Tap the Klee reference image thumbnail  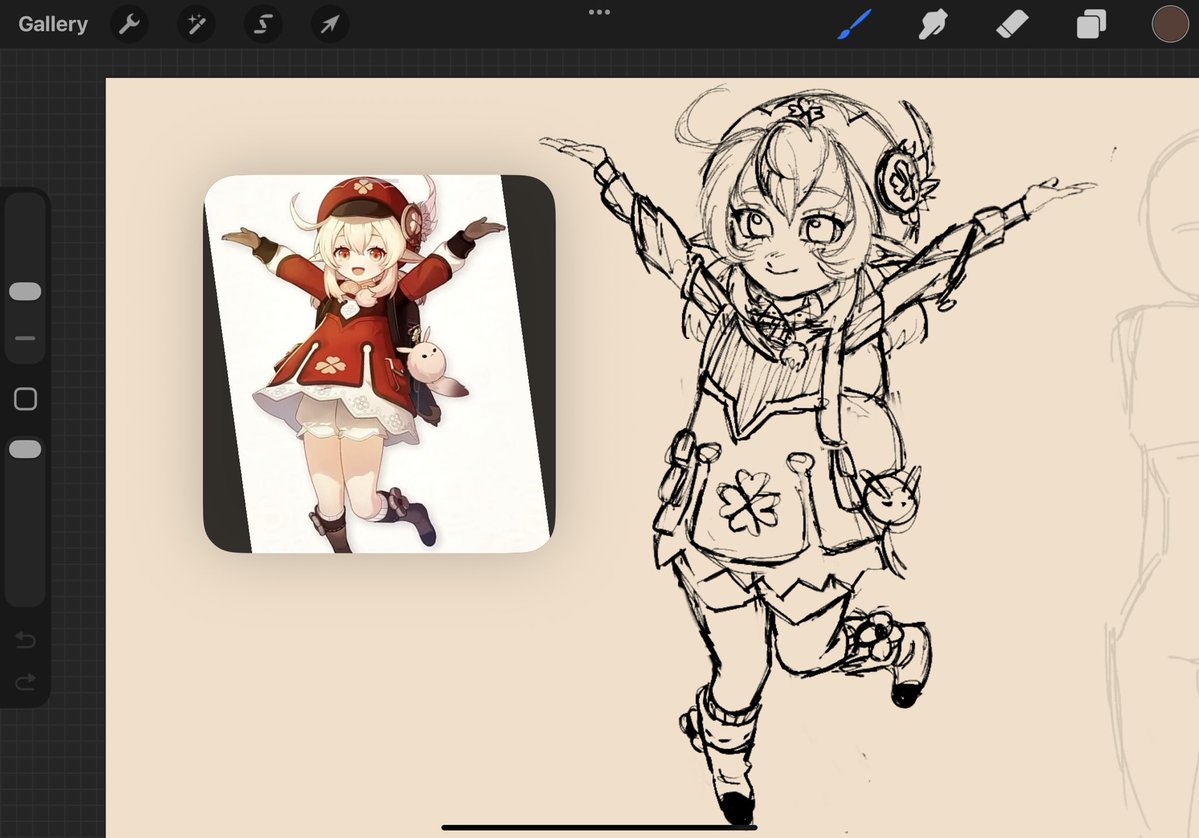[379, 364]
